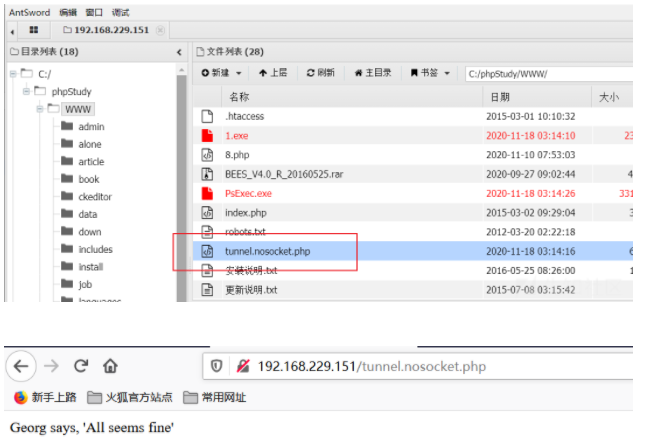Select the file tunnel.nosocket.php
Image resolution: width=649 pixels, height=438 pixels.
click(x=267, y=251)
